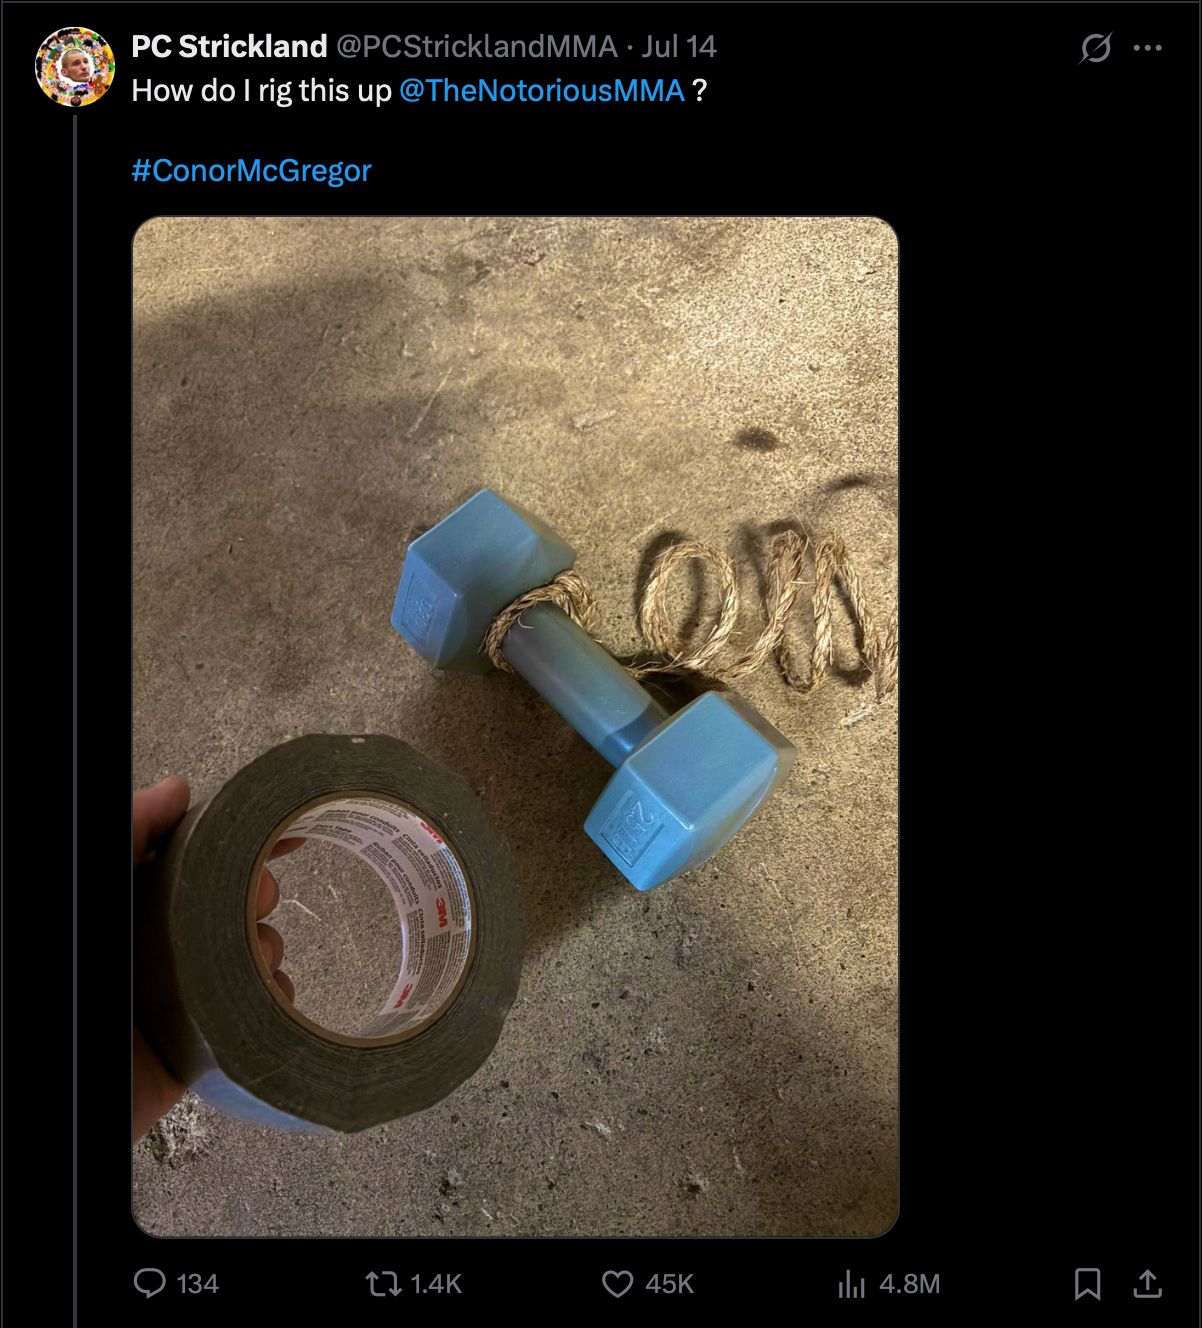Click the 134 replies count
The height and width of the screenshot is (1328, 1202).
(197, 1284)
